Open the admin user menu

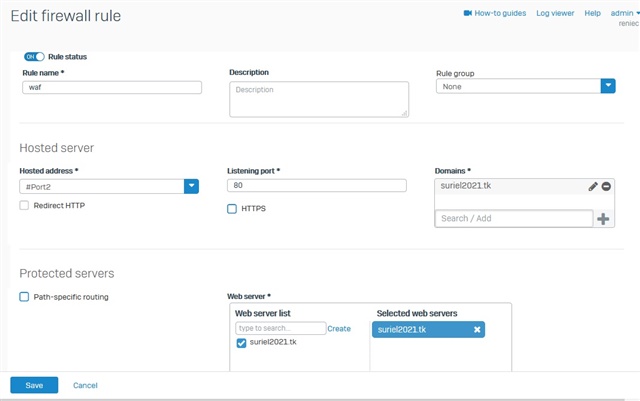(624, 13)
